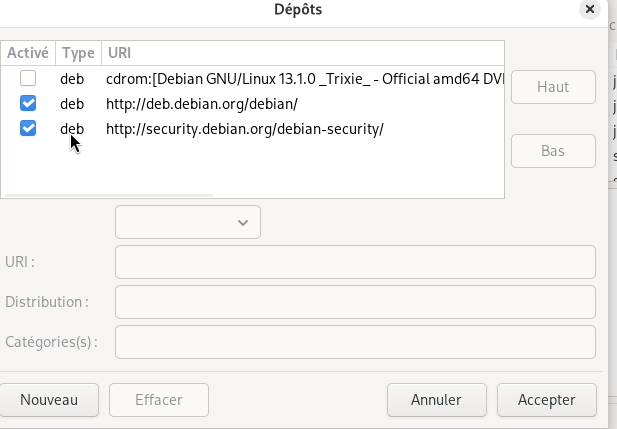This screenshot has height=429, width=617.
Task: Cancel changes with Annuler button
Action: pyautogui.click(x=436, y=400)
